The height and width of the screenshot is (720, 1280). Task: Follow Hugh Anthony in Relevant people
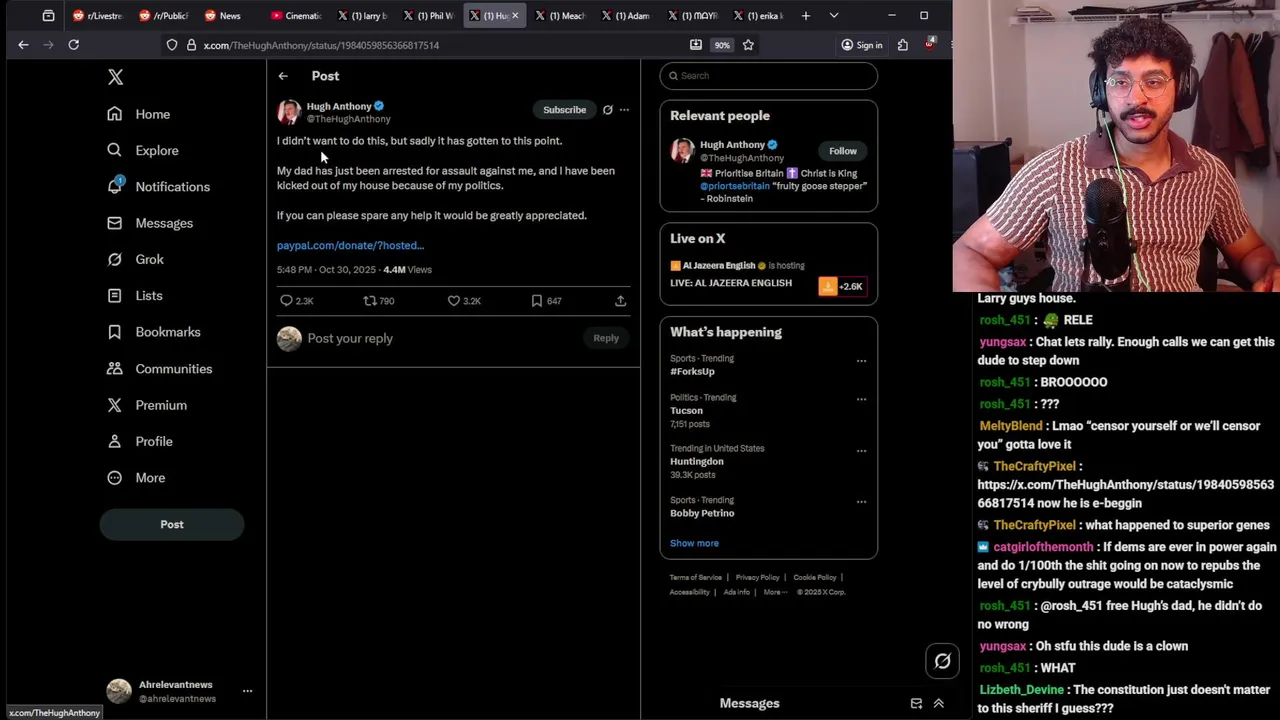tap(843, 151)
